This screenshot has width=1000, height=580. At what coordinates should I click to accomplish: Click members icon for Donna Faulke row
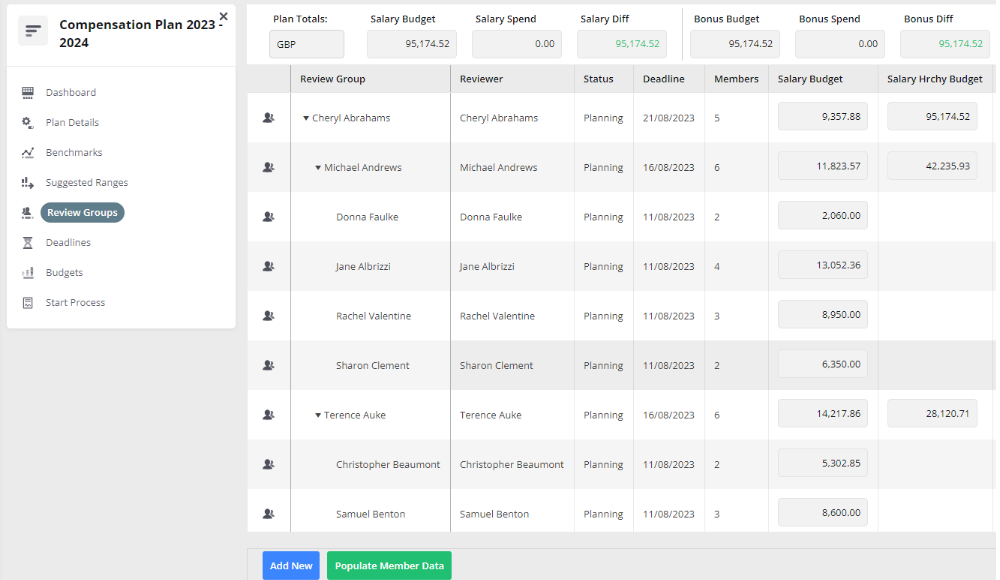(268, 217)
